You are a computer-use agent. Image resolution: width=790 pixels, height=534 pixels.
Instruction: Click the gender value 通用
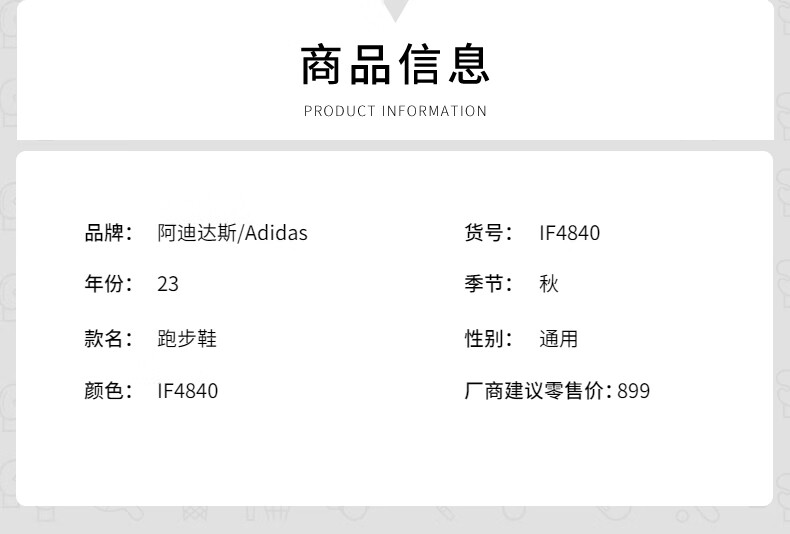tap(558, 339)
